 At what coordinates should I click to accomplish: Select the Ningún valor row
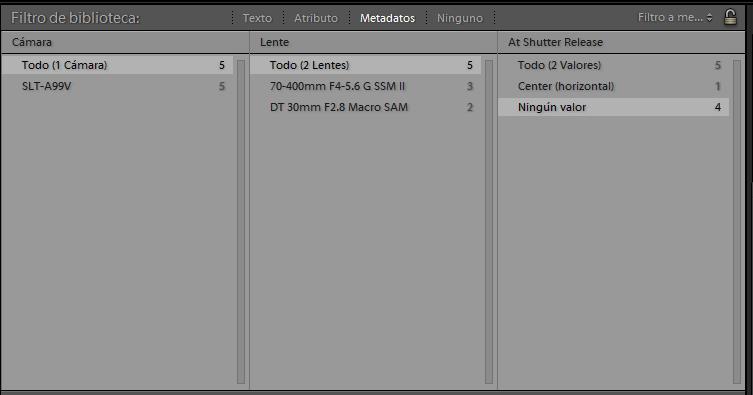pos(613,107)
